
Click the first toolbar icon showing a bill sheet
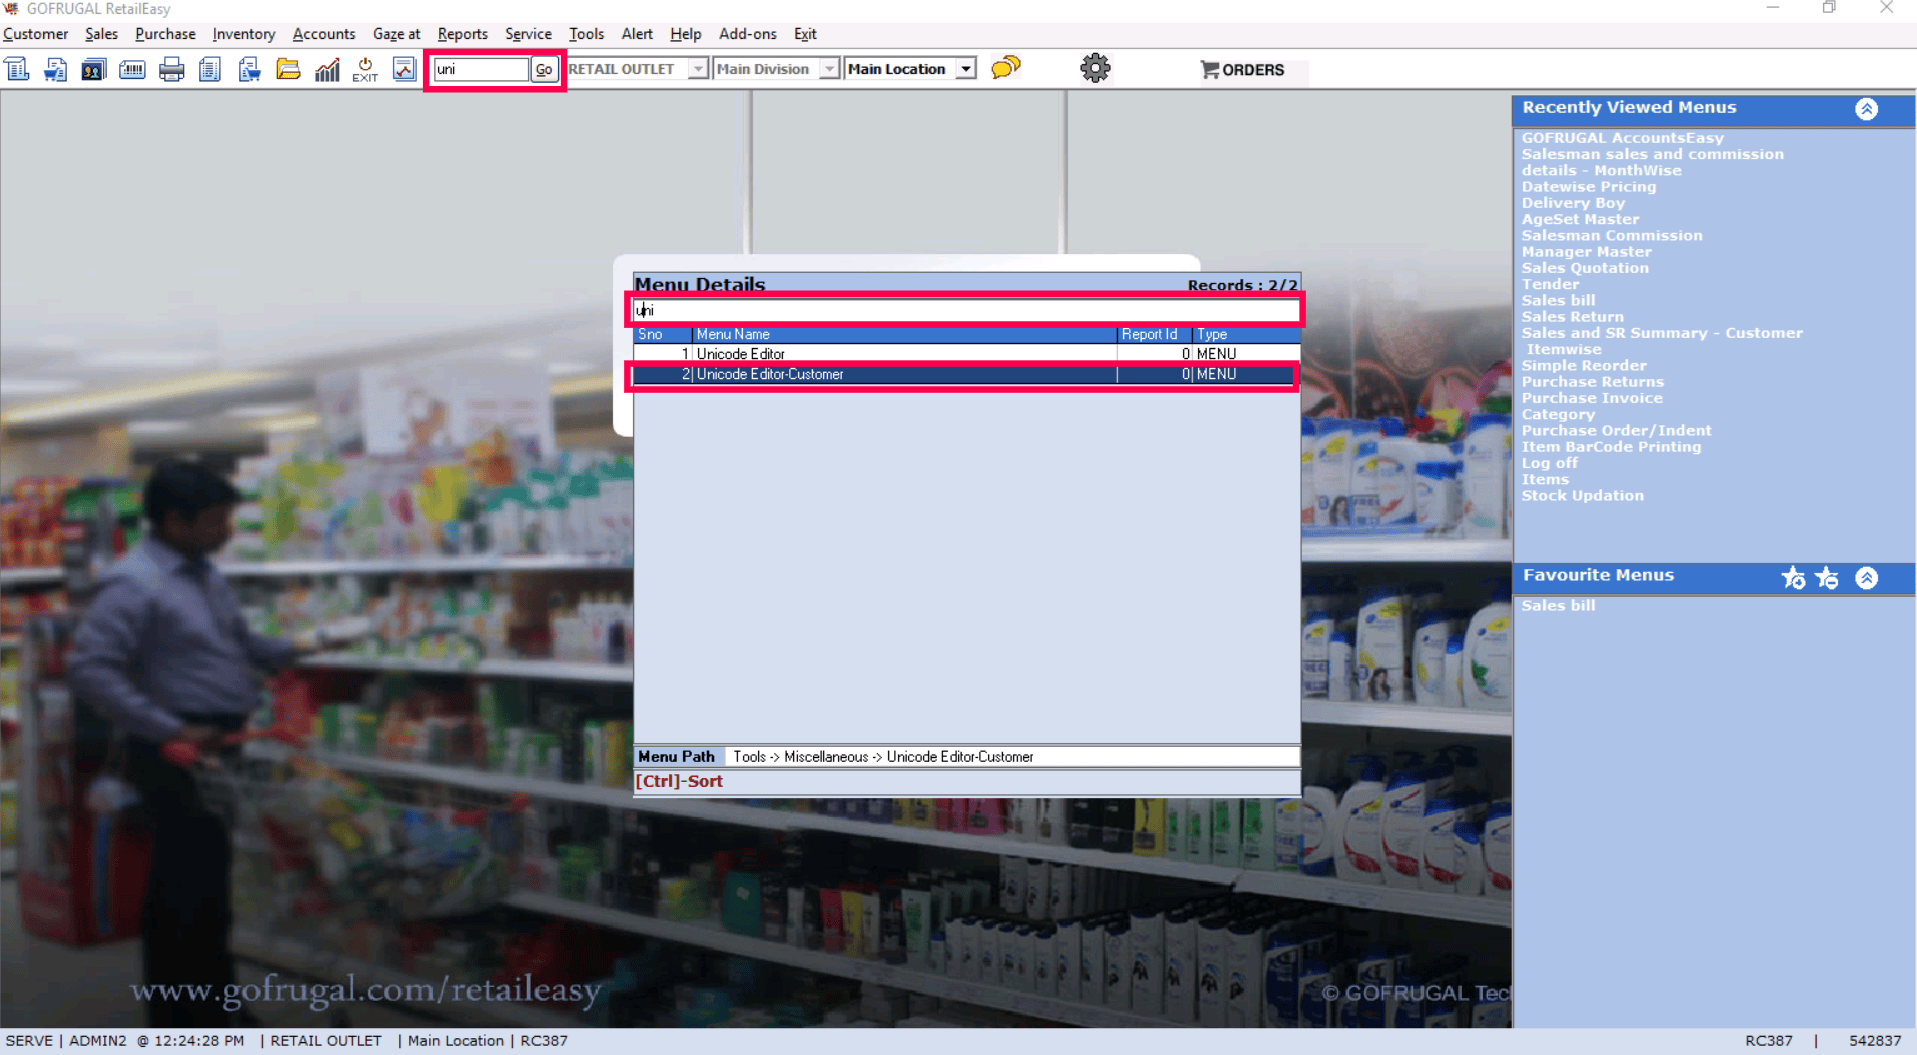coord(17,69)
